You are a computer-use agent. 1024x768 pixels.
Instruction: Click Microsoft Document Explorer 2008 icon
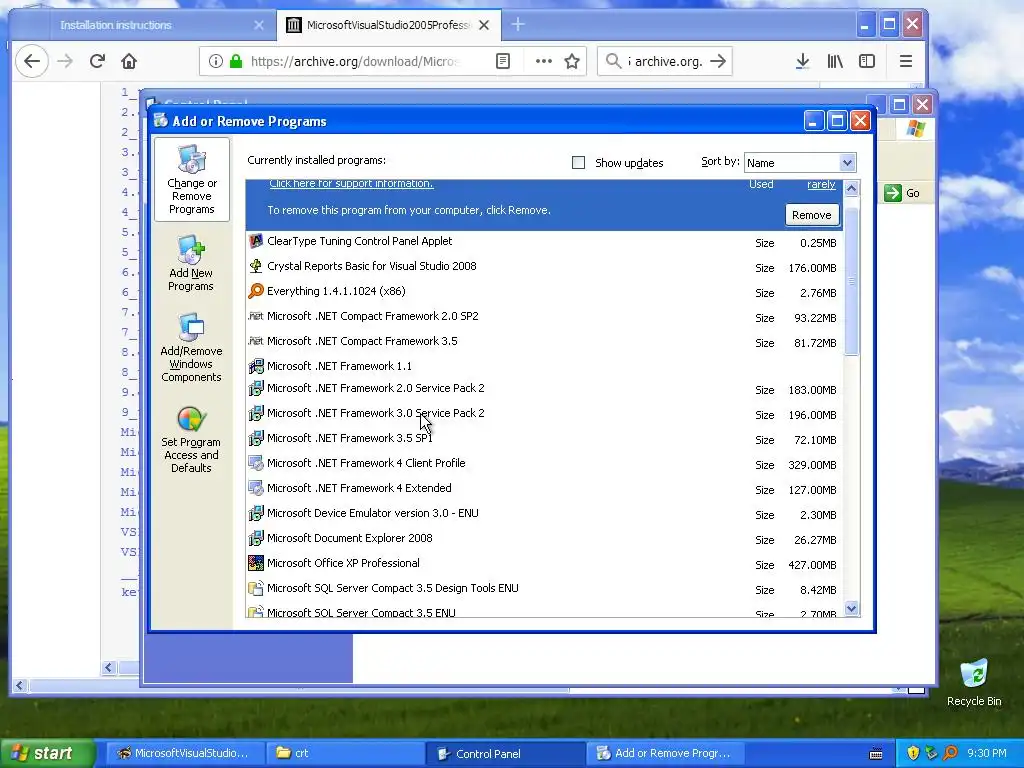pyautogui.click(x=256, y=538)
